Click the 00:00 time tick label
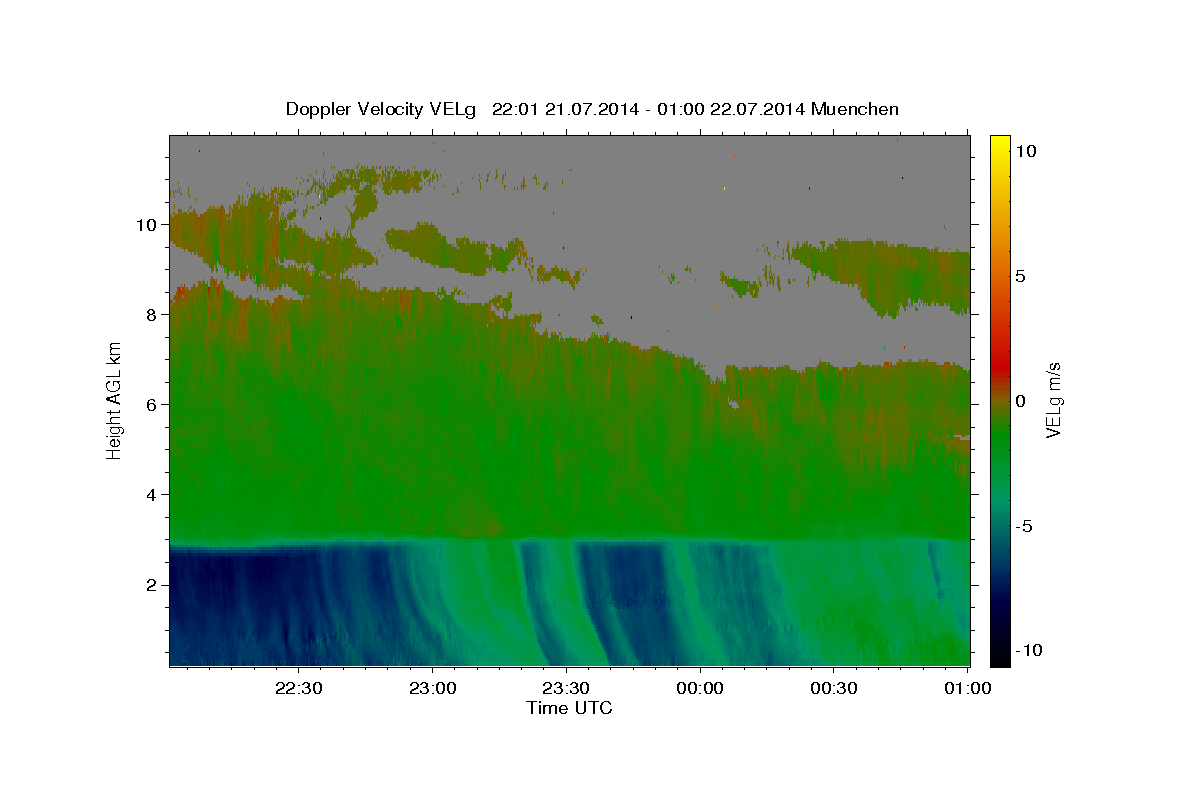 [x=700, y=688]
